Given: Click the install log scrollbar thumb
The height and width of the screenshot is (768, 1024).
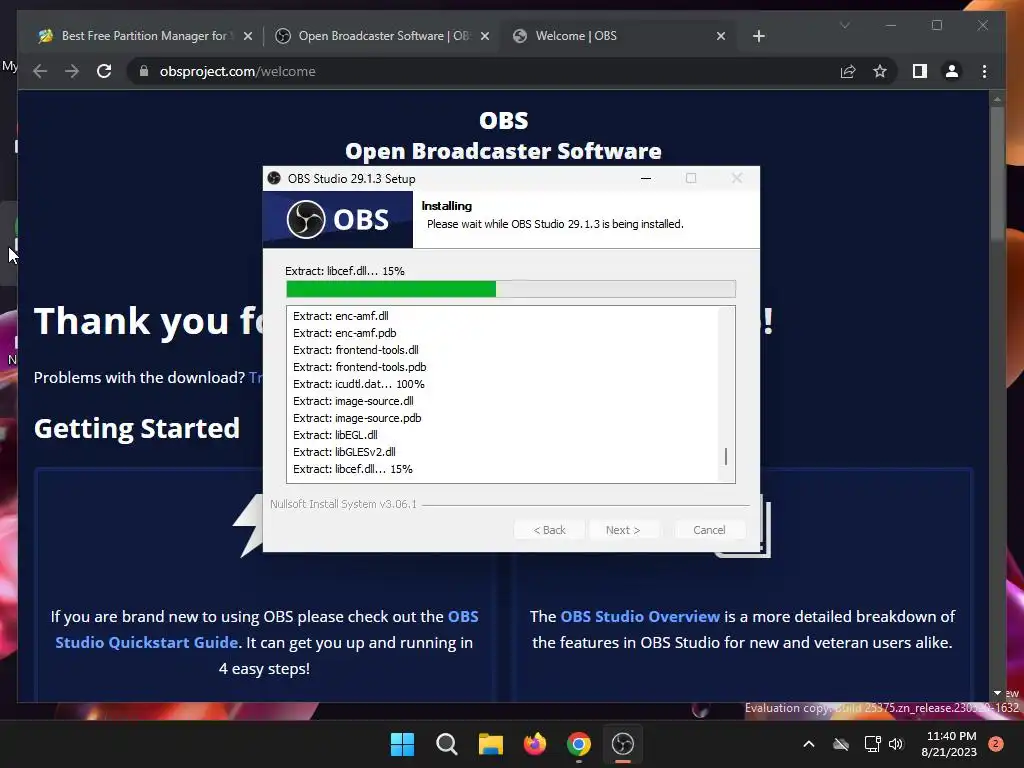Looking at the screenshot, I should [x=726, y=456].
